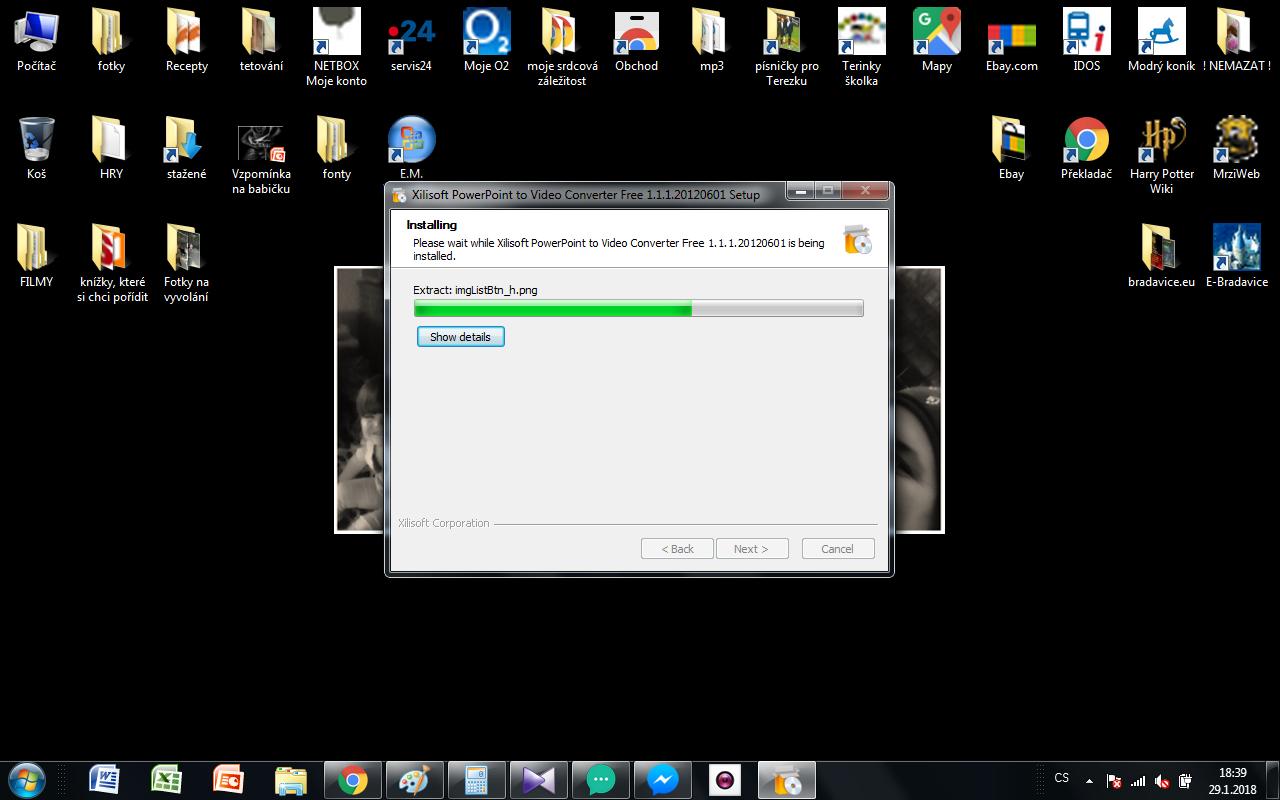Viewport: 1280px width, 800px height.
Task: Click the installation progress bar
Action: [638, 310]
